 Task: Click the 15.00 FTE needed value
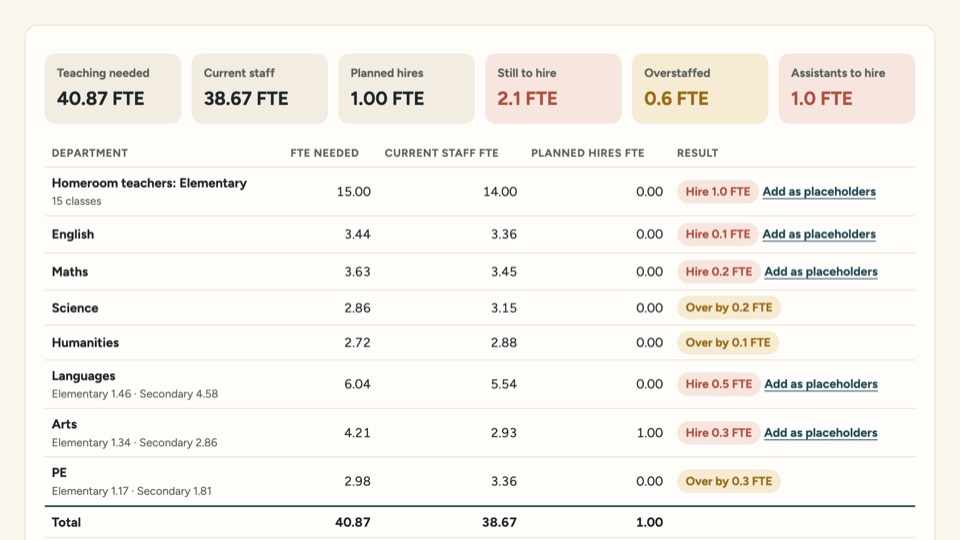[354, 192]
